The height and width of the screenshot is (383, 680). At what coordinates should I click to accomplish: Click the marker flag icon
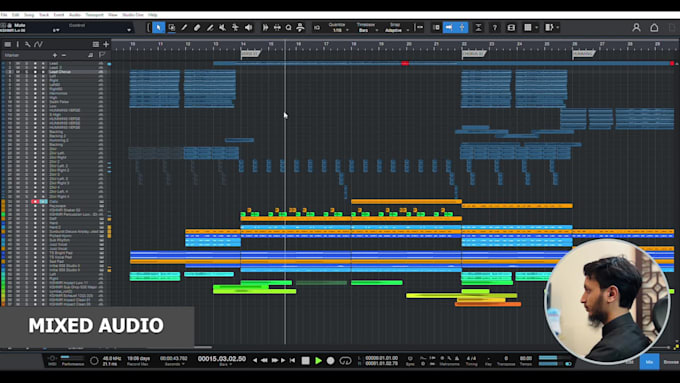pyautogui.click(x=102, y=55)
